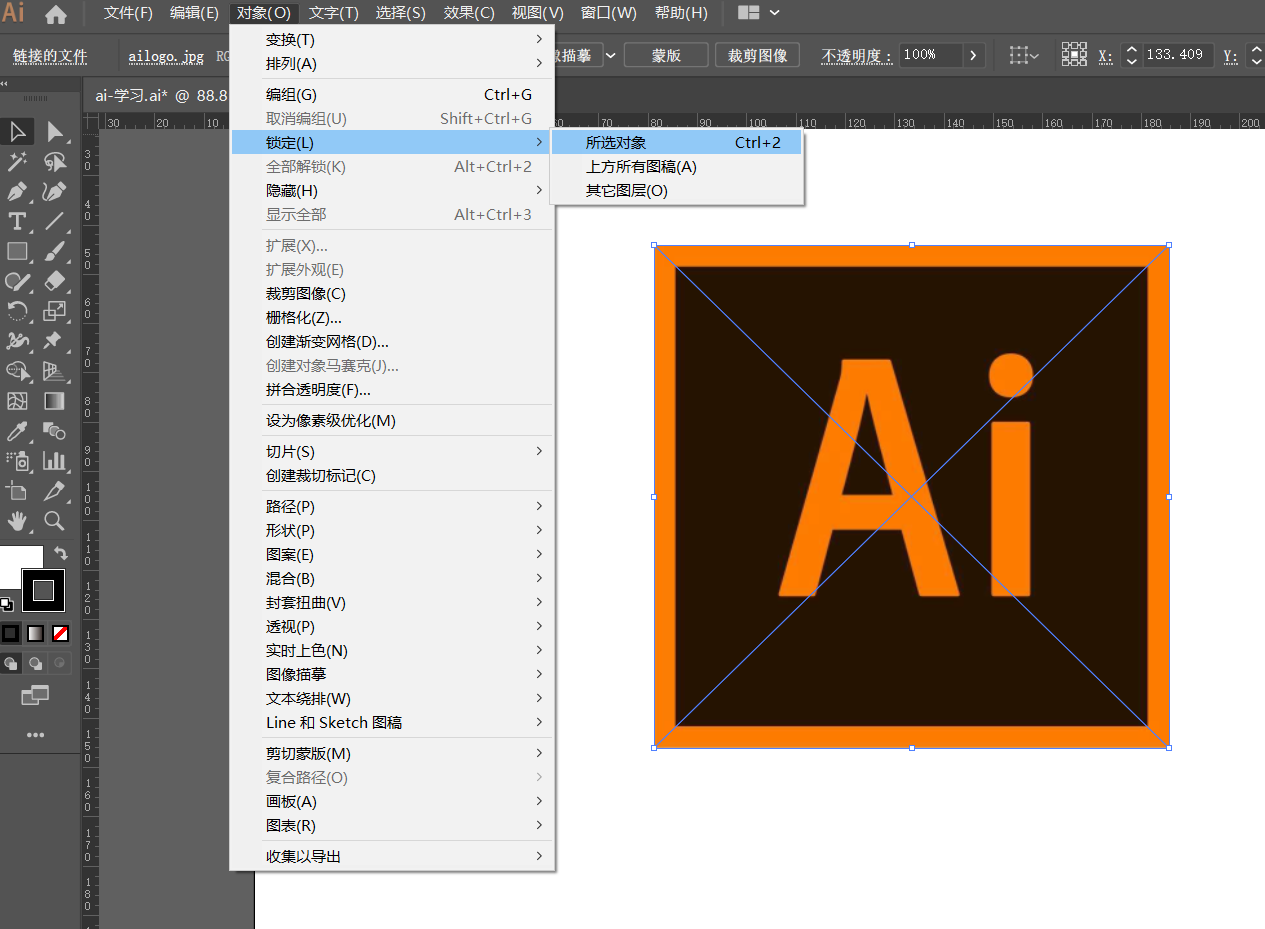Screen dimensions: 1265x929
Task: Select the Eraser tool
Action: pos(55,281)
